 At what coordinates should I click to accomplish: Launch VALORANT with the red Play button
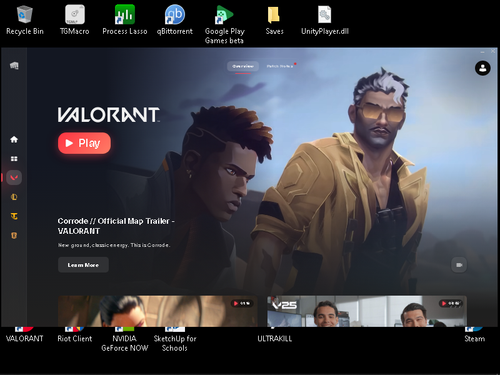pos(84,143)
